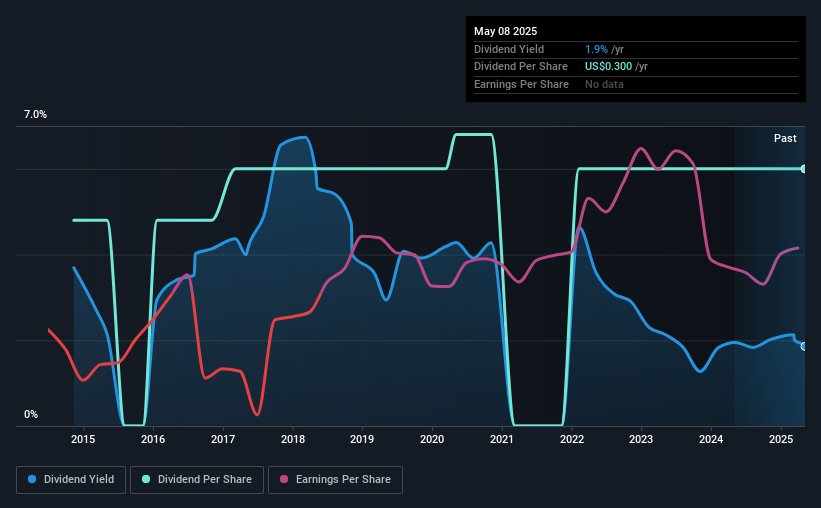Click the 2024 x-axis label
Image resolution: width=821 pixels, height=508 pixels.
click(711, 439)
